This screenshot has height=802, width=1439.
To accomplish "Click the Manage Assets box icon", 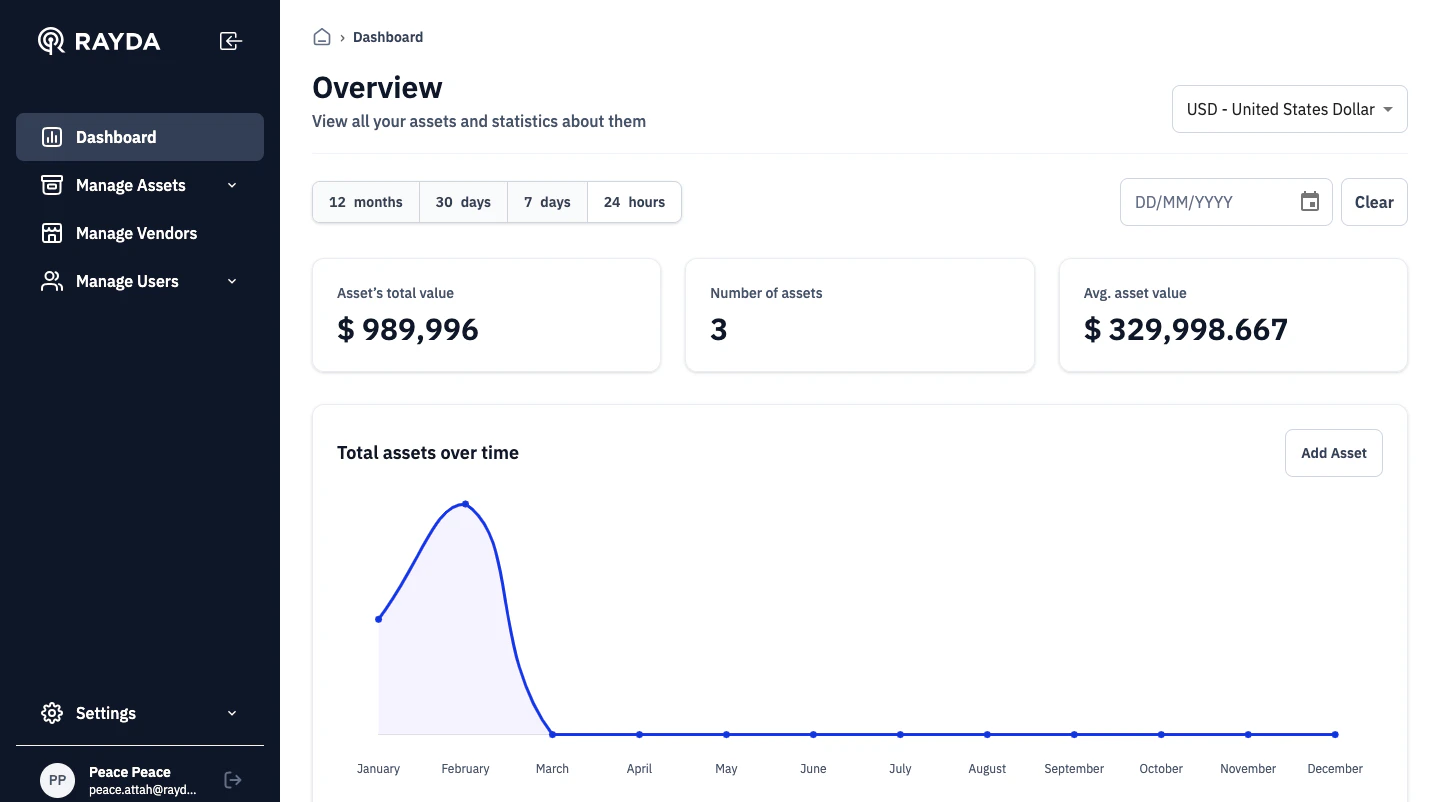I will coord(51,185).
